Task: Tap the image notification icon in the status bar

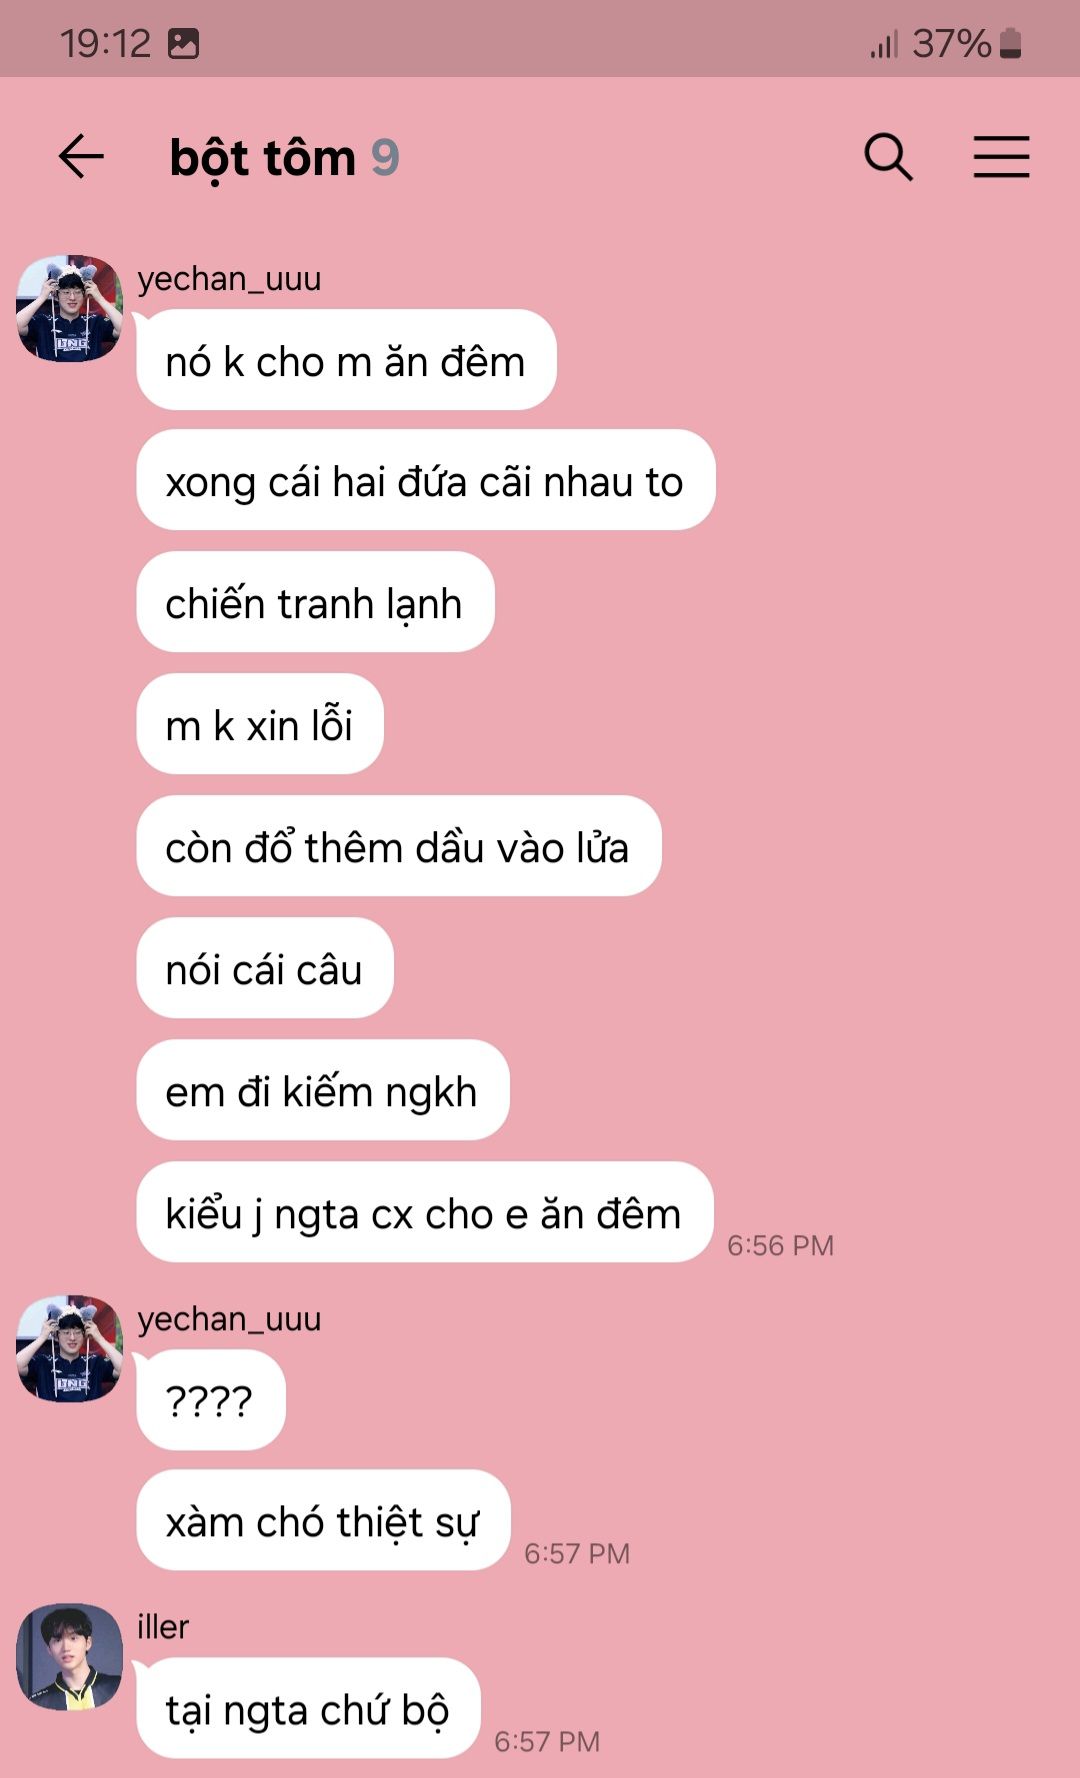Action: 183,43
